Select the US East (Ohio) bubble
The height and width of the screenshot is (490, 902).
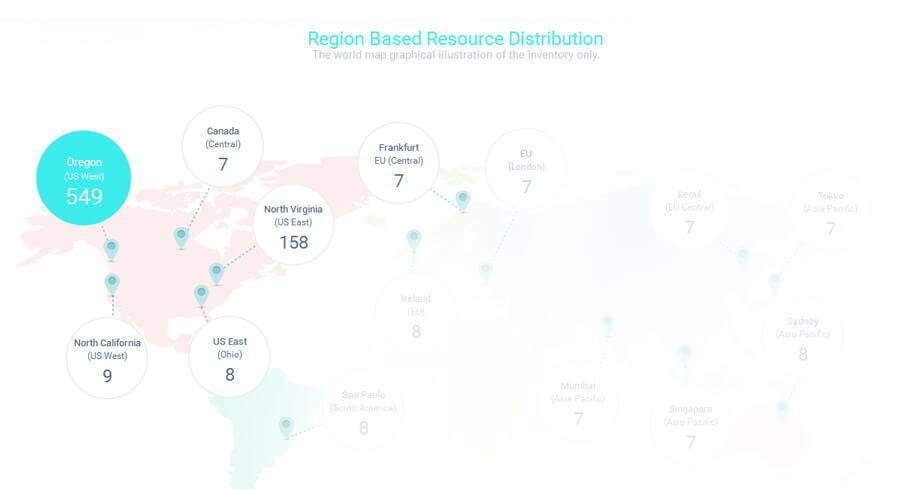click(x=230, y=357)
